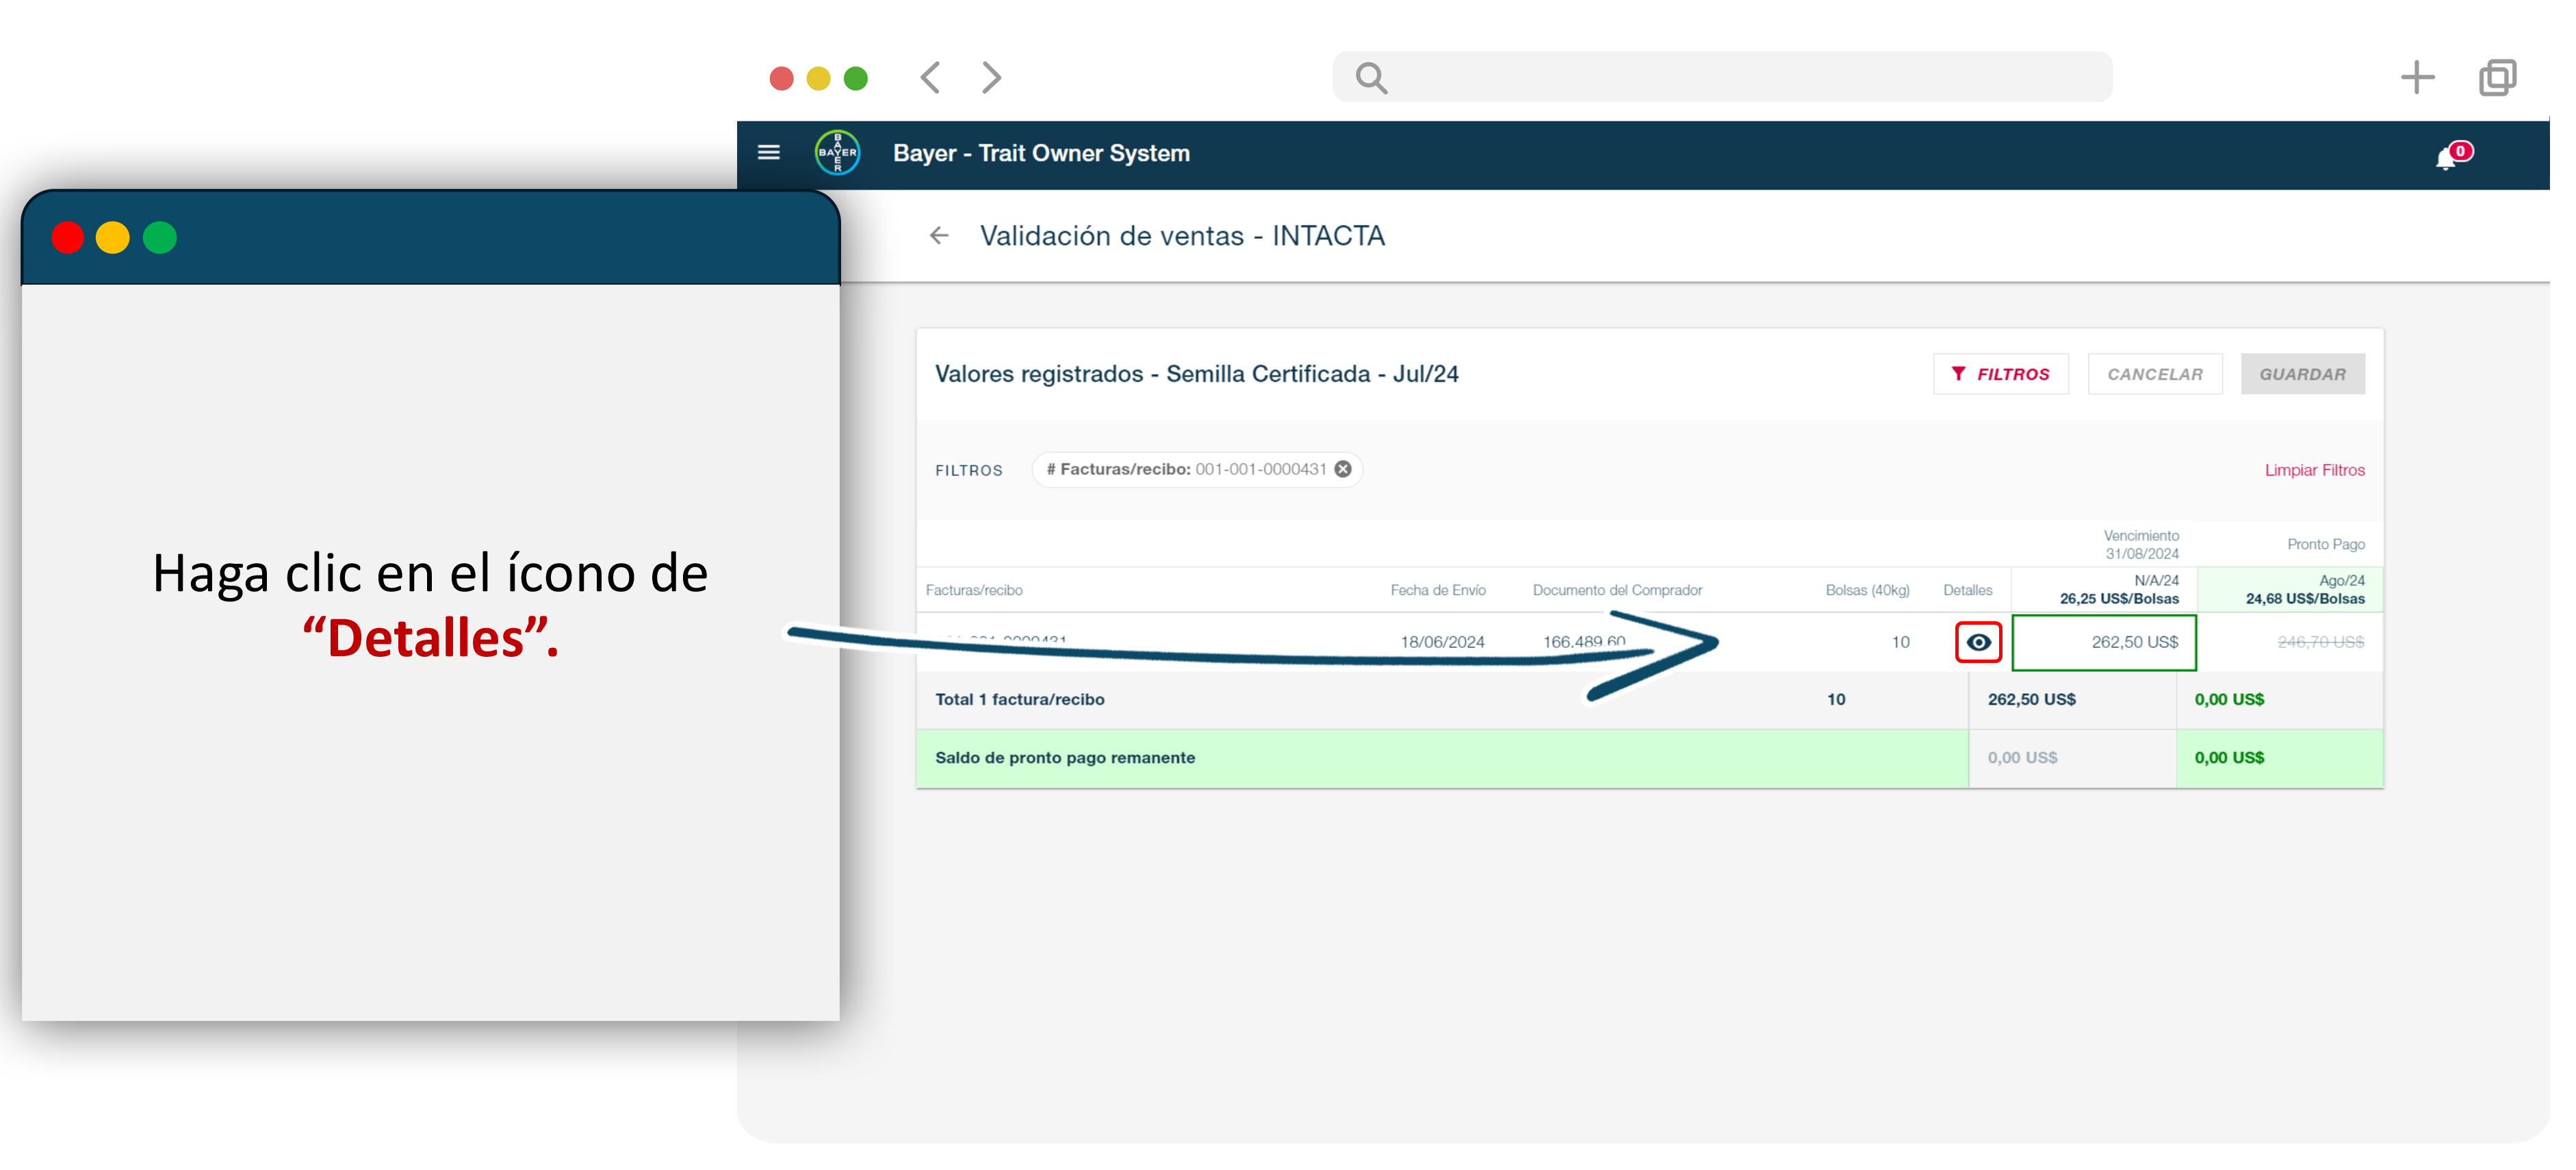Image resolution: width=2576 pixels, height=1170 pixels.
Task: Click the Bayer logo icon
Action: [837, 153]
